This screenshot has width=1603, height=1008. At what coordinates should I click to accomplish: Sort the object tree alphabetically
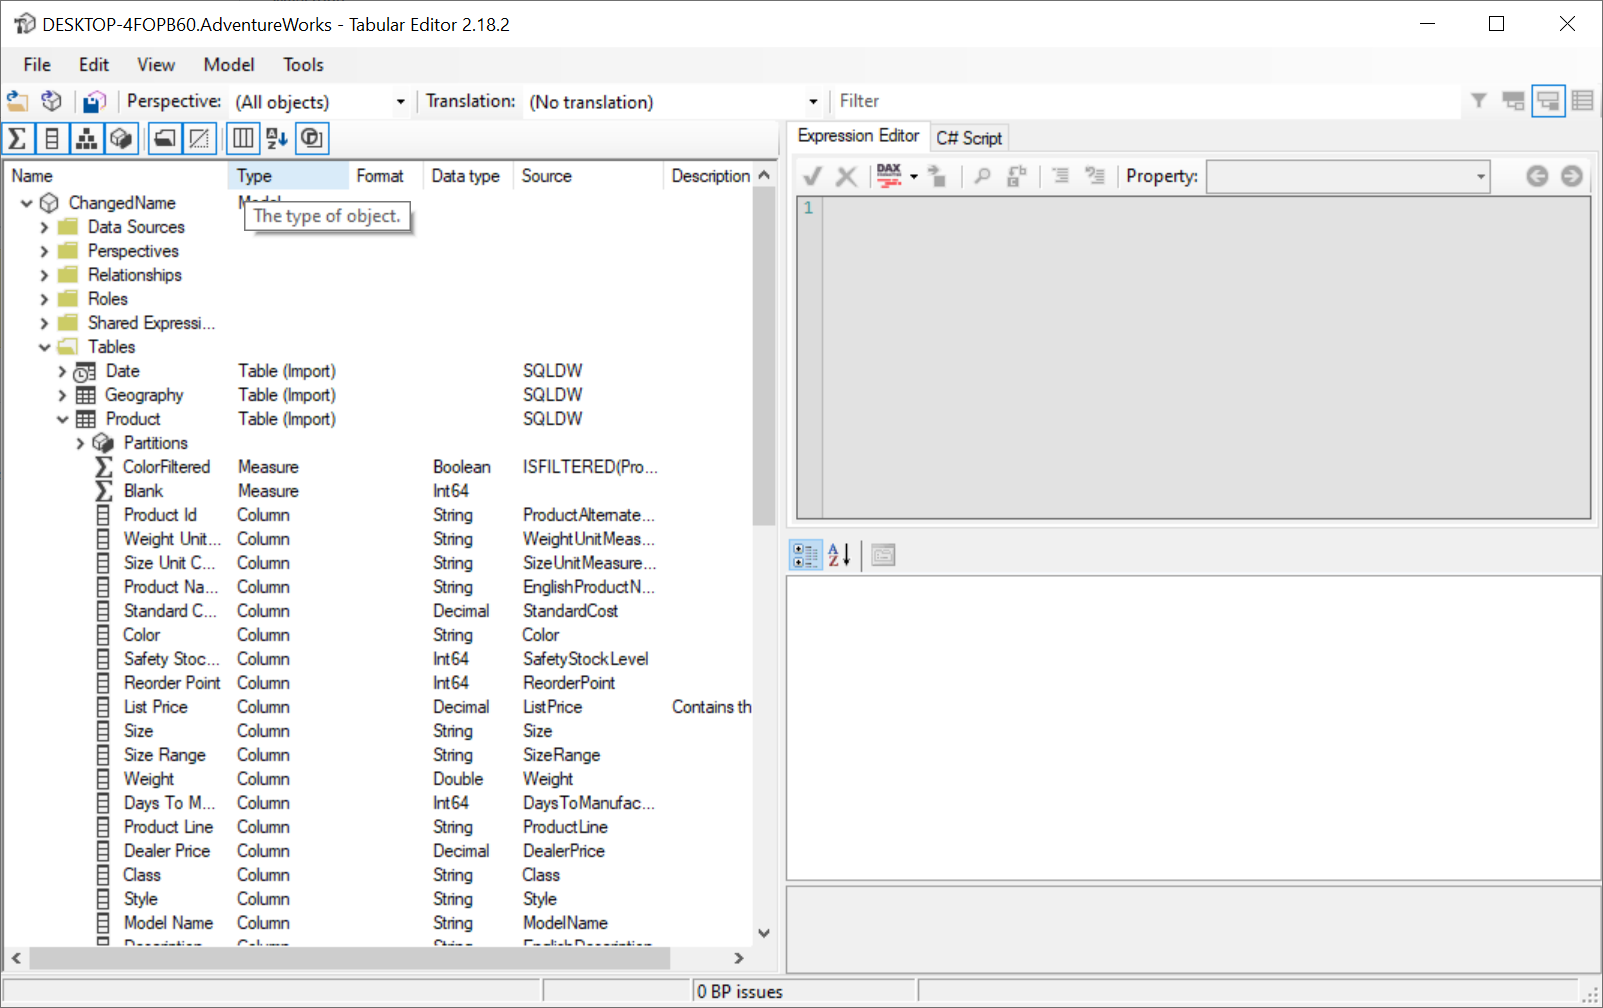[x=277, y=138]
